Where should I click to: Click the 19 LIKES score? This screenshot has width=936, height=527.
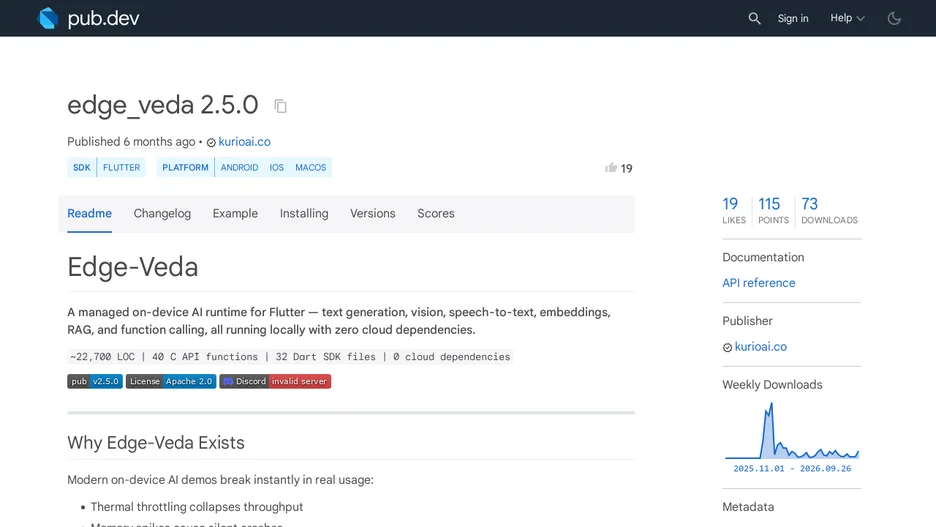click(734, 211)
